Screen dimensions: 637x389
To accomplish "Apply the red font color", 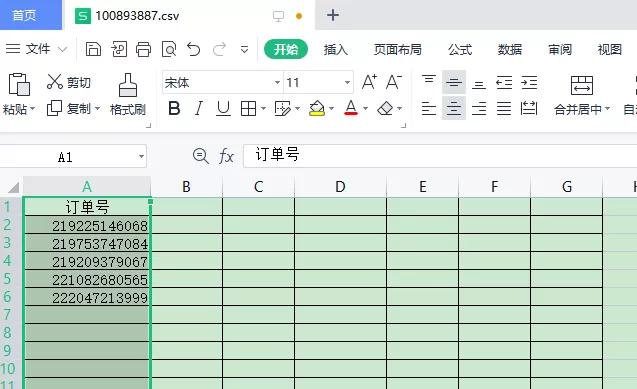I will tap(351, 108).
